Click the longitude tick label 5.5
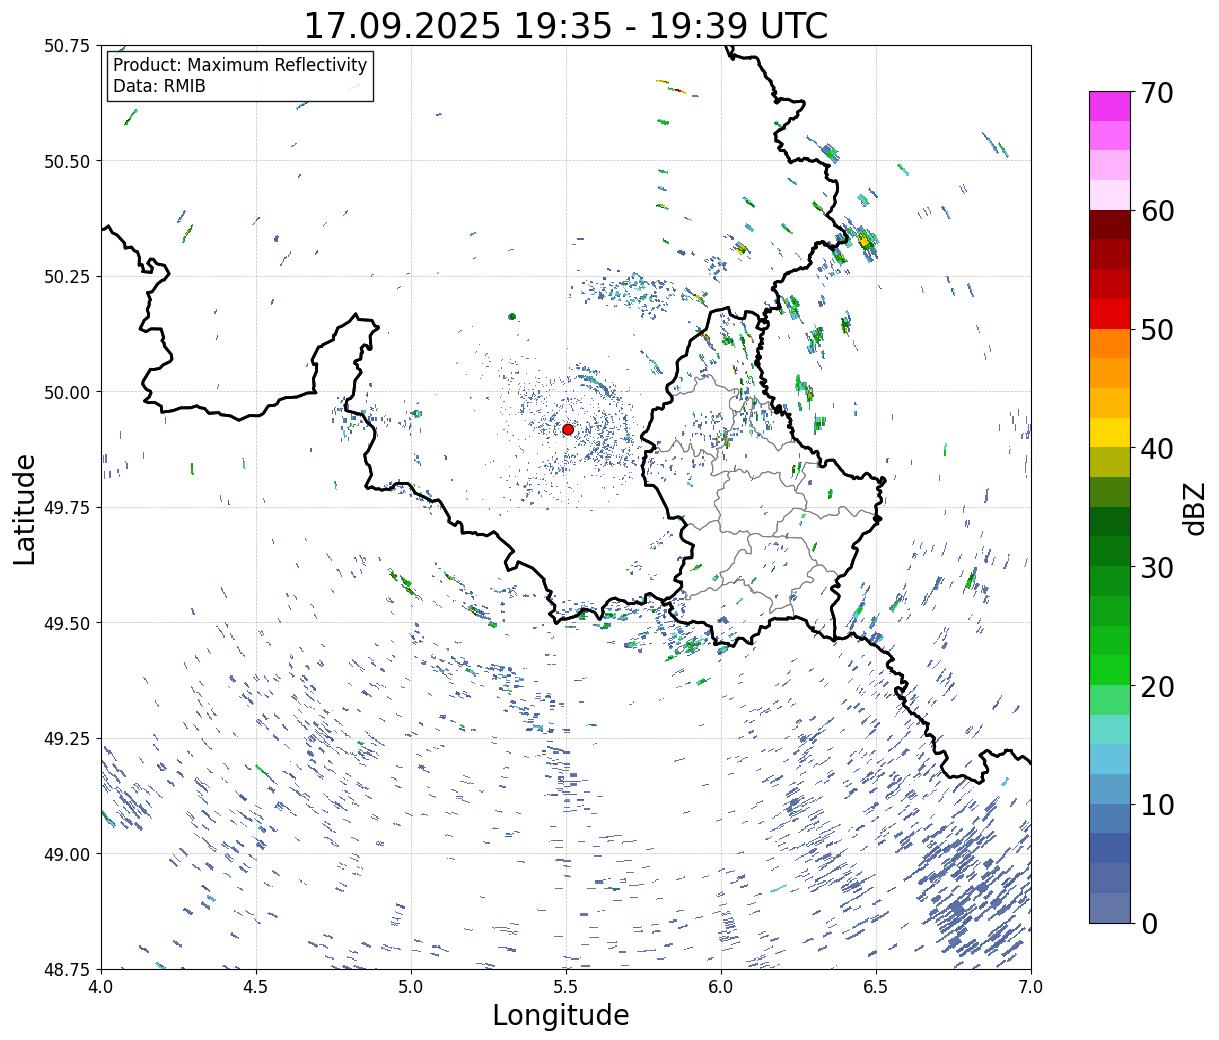Screen dimensions: 1219x1040 click(x=566, y=986)
